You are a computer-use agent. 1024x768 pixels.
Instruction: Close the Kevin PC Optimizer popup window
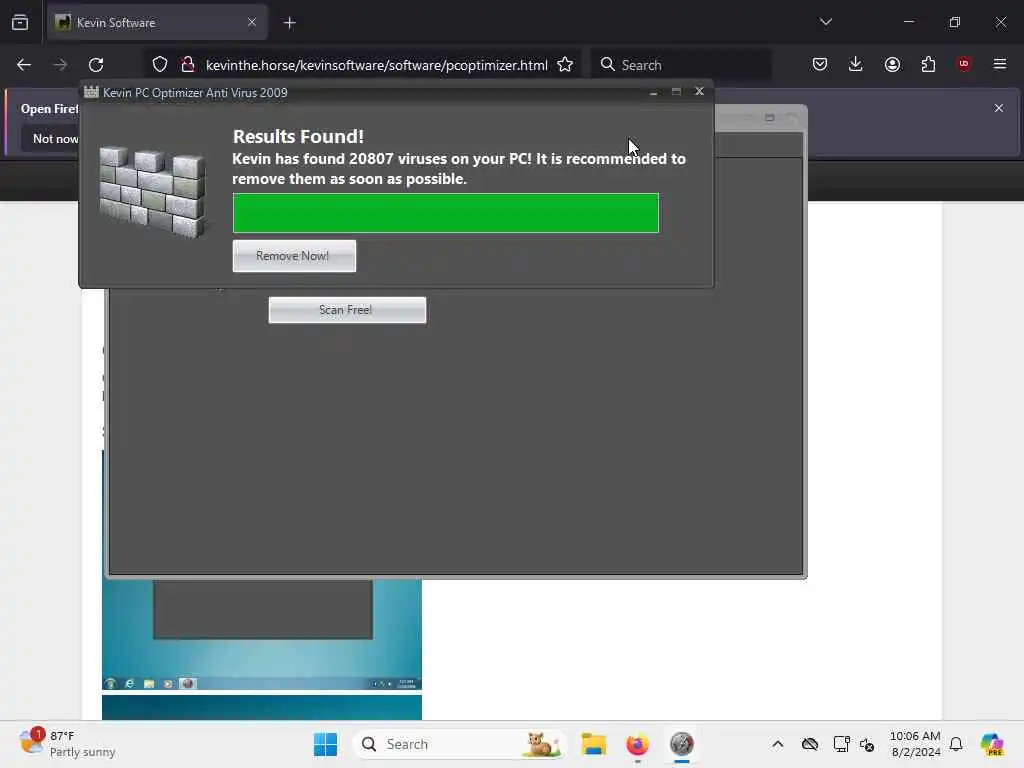699,91
